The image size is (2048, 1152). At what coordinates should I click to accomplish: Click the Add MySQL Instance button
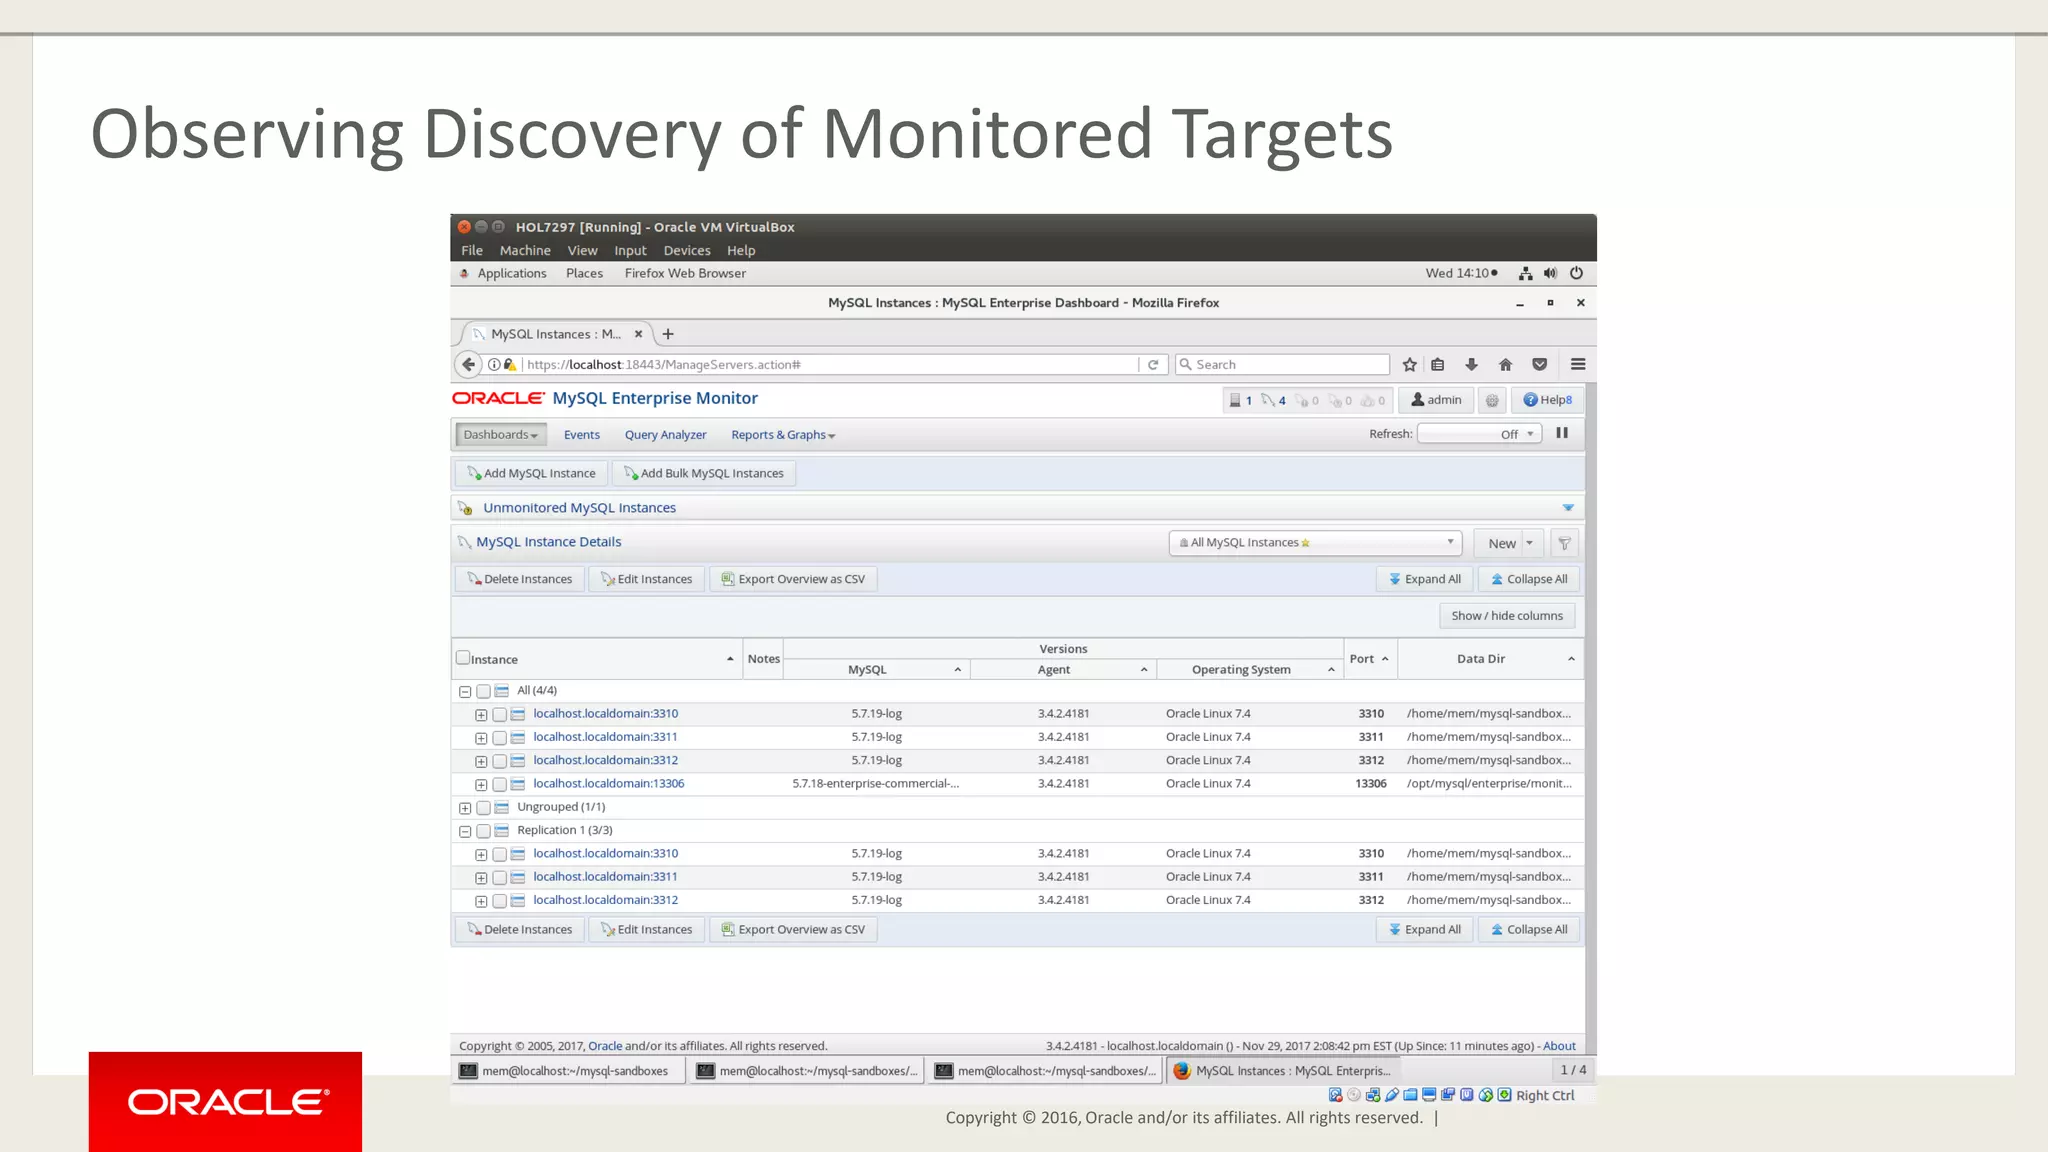coord(531,474)
